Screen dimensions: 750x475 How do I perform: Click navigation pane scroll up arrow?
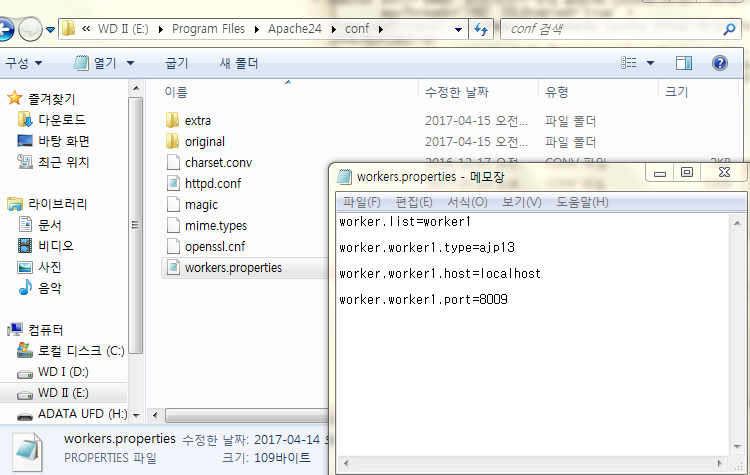coord(136,88)
